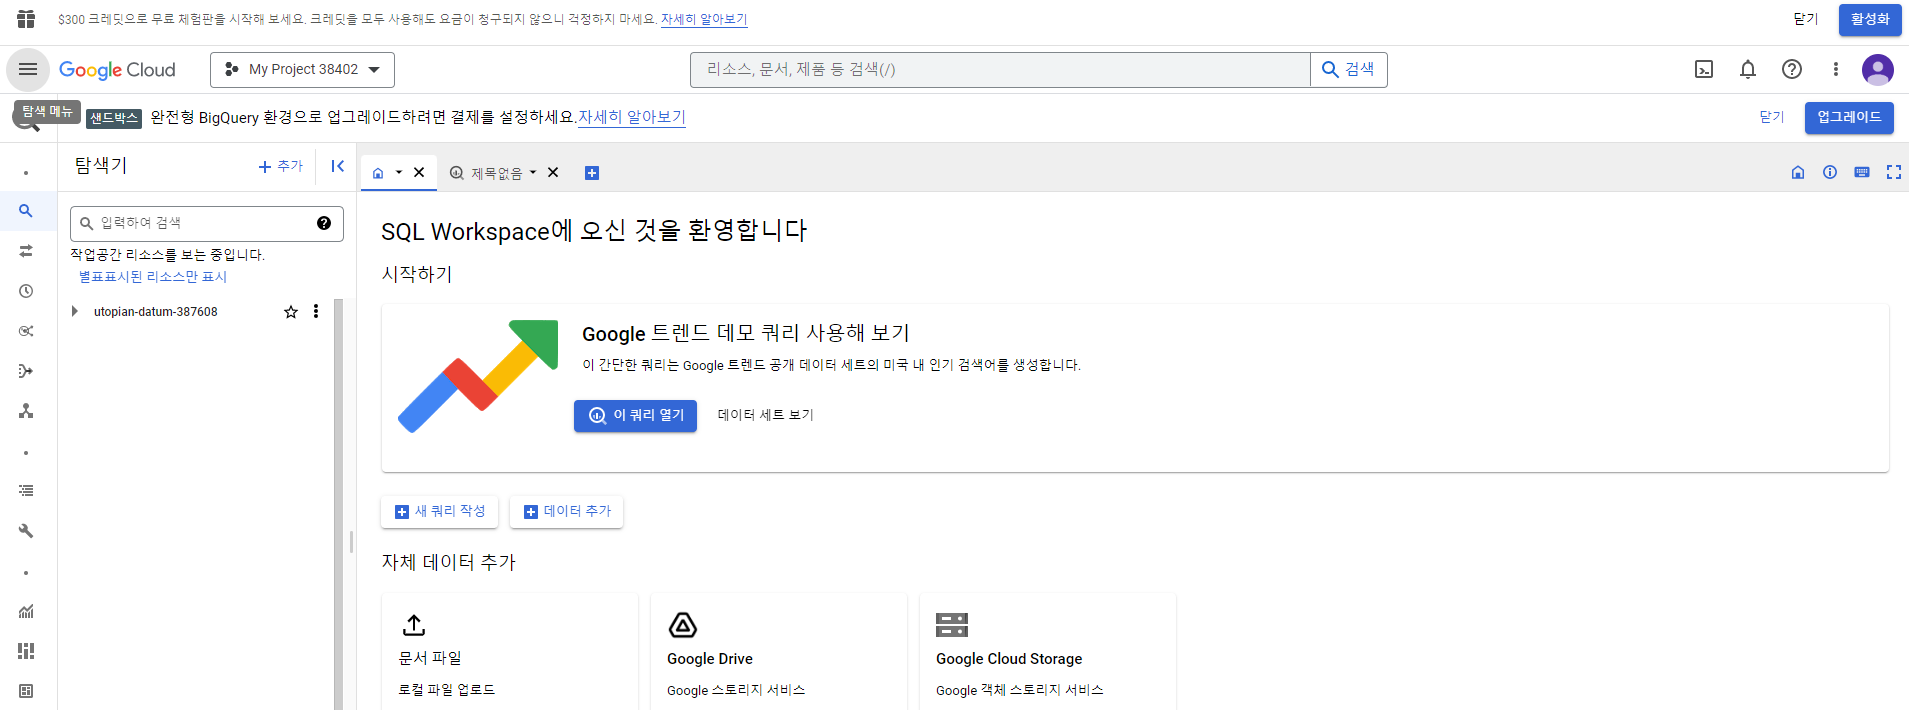Viewport: 1909px width, 710px height.
Task: Click the 이 쿼리 열기 button
Action: [635, 415]
